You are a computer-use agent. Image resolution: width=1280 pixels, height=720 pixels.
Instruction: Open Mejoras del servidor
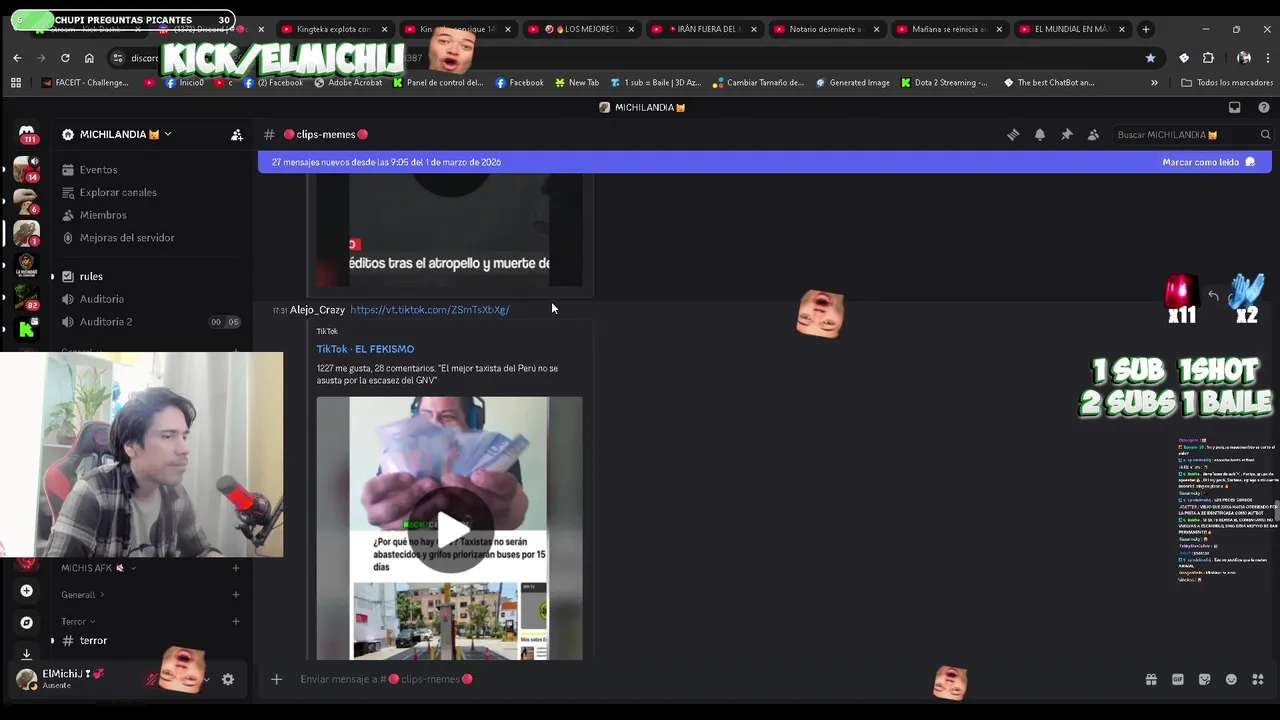tap(127, 238)
